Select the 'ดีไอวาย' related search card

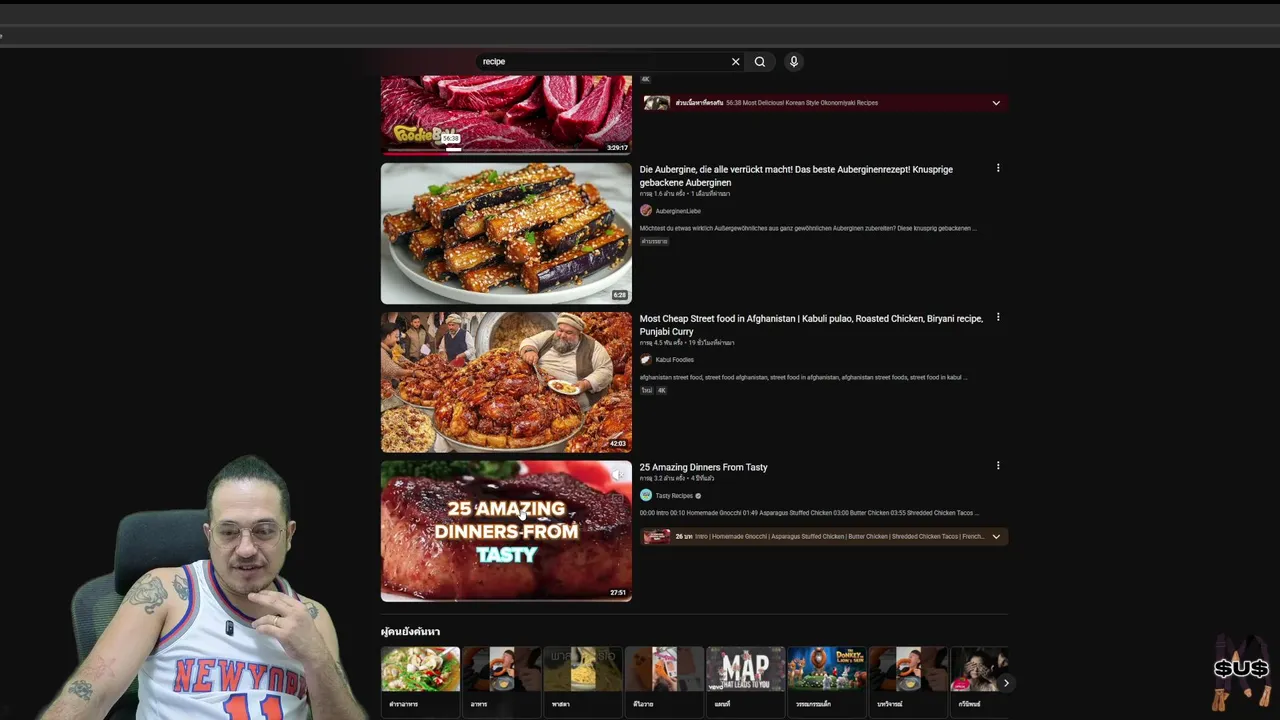664,680
